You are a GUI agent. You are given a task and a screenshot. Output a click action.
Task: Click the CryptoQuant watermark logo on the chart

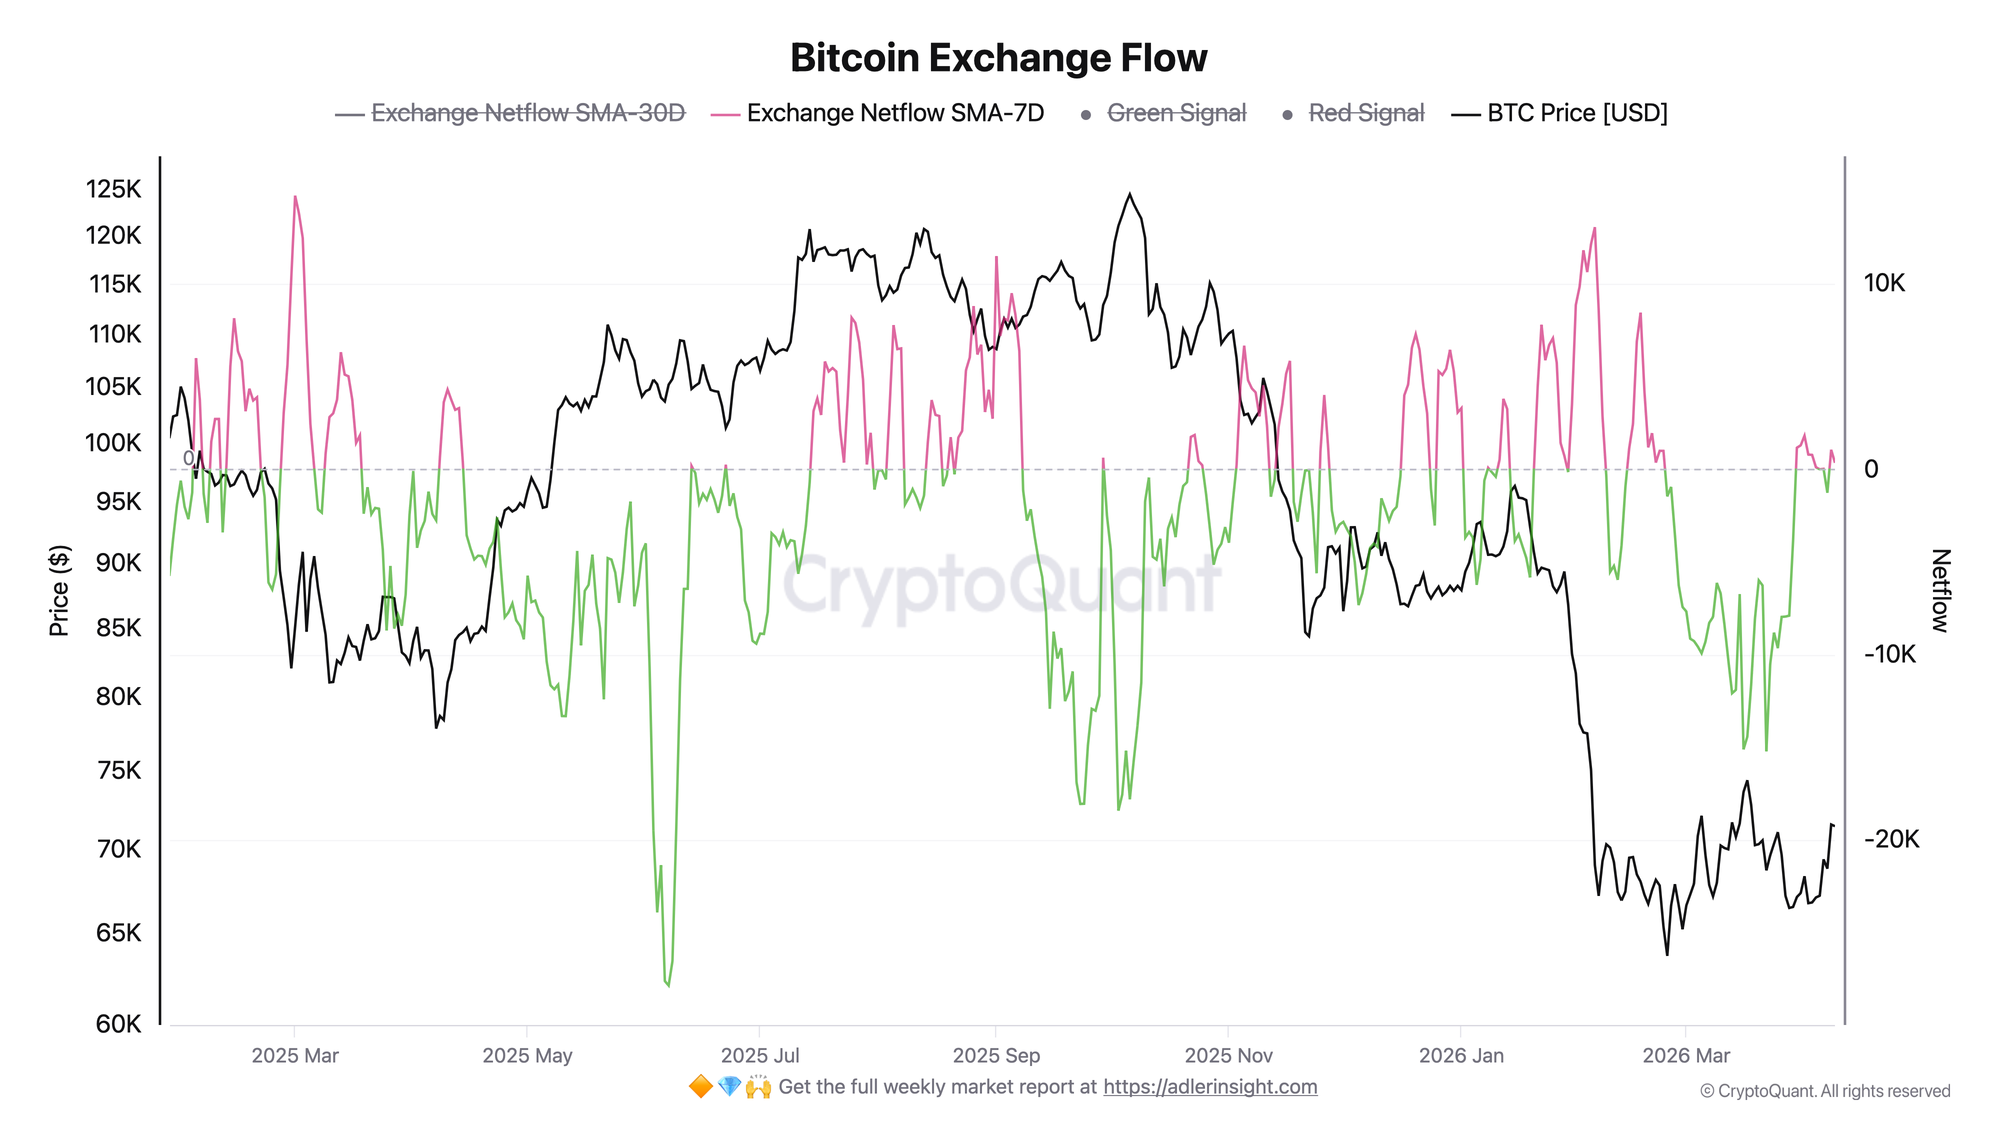click(x=1000, y=585)
